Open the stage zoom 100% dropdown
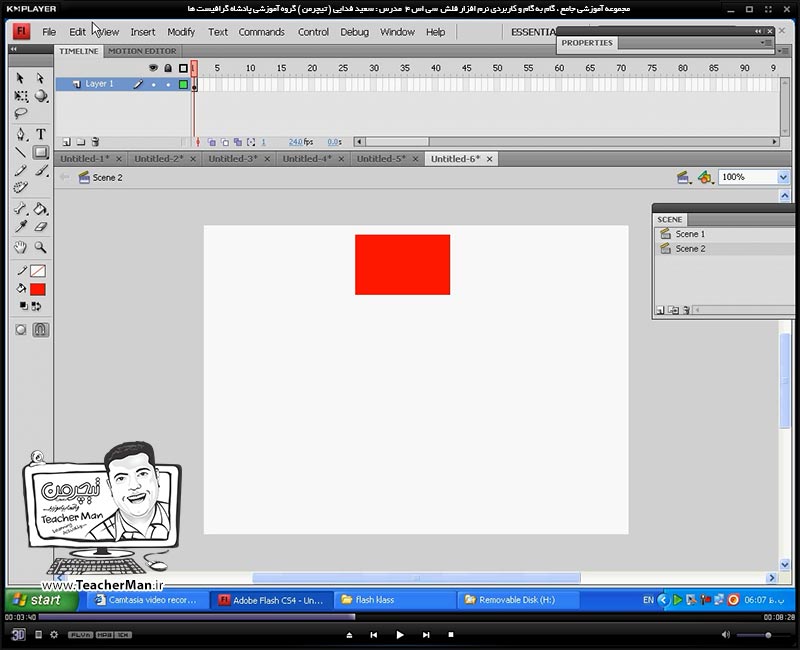800x650 pixels. tap(783, 178)
